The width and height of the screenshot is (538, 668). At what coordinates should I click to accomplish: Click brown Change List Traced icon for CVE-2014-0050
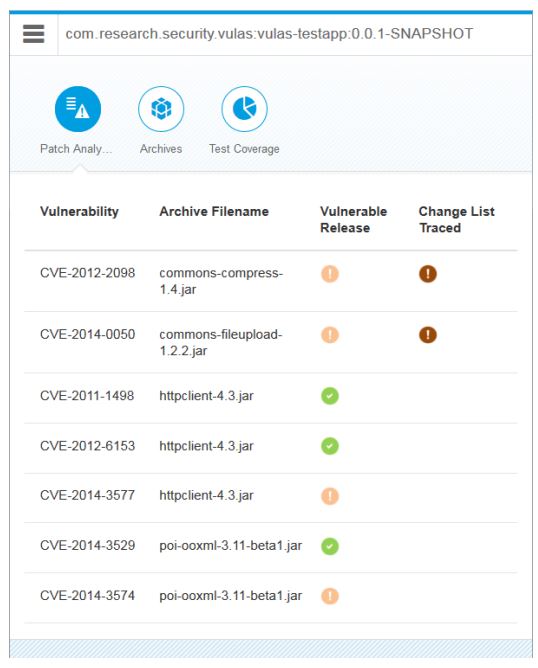[428, 335]
